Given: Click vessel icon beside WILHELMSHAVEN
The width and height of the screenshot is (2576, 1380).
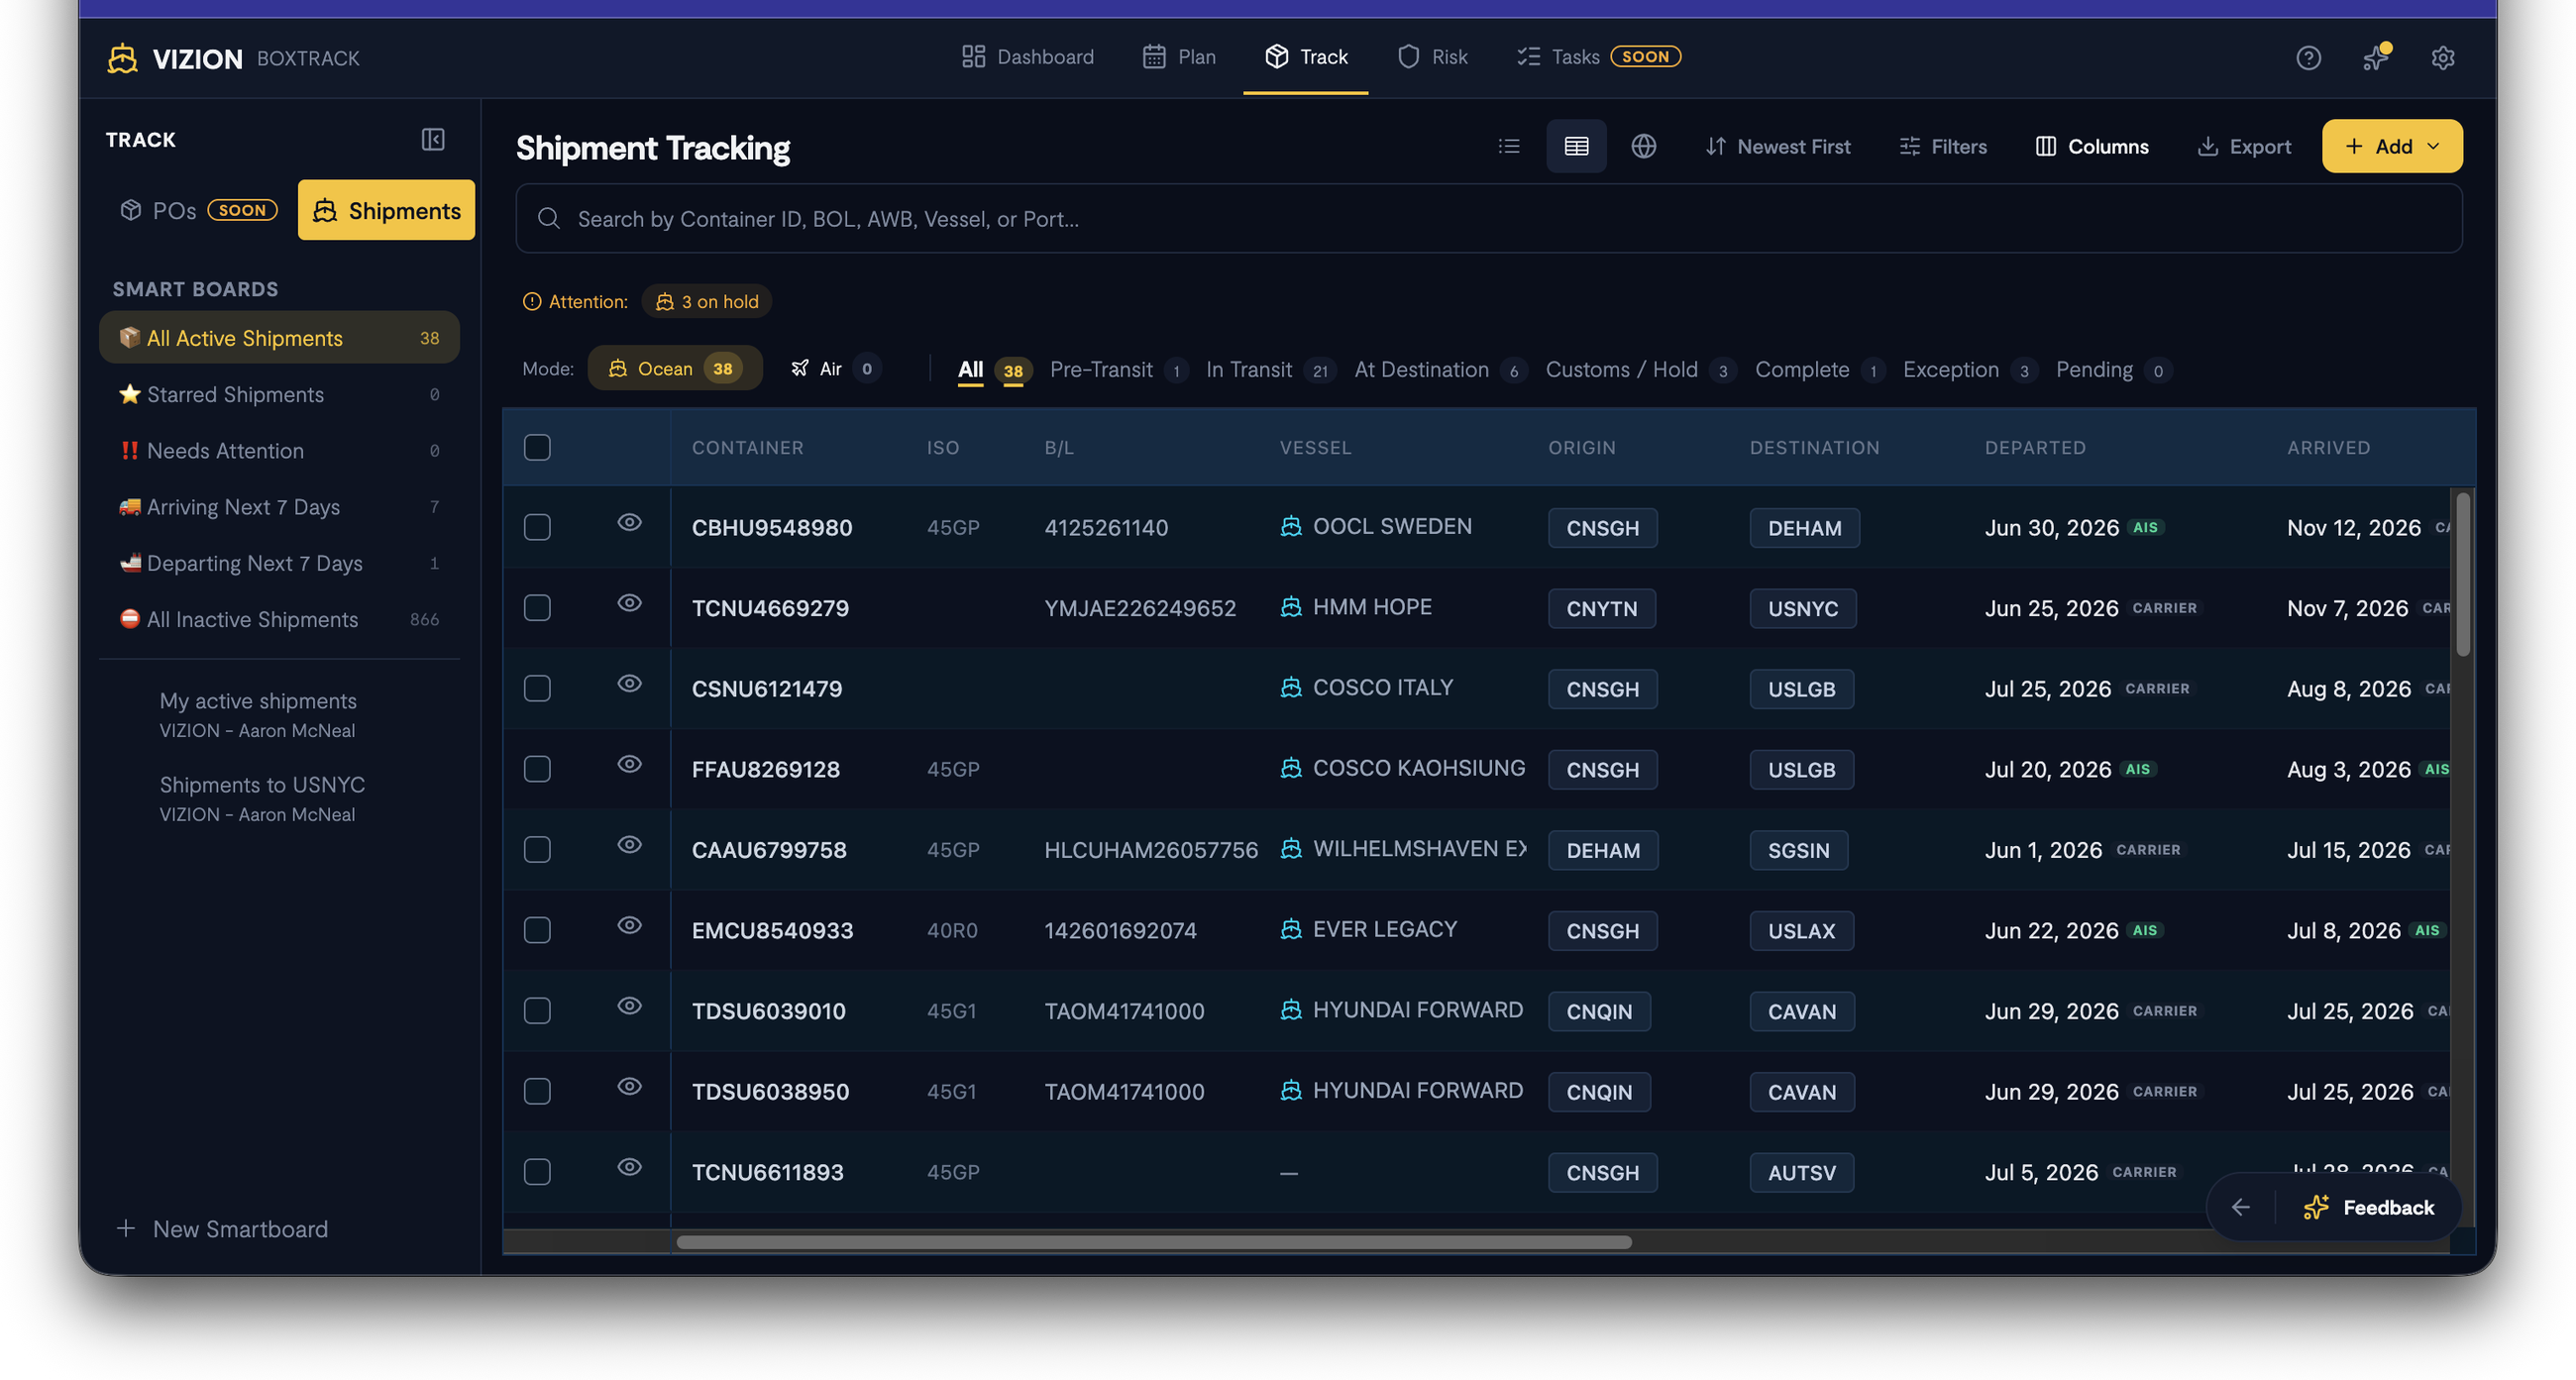Looking at the screenshot, I should [x=1290, y=848].
